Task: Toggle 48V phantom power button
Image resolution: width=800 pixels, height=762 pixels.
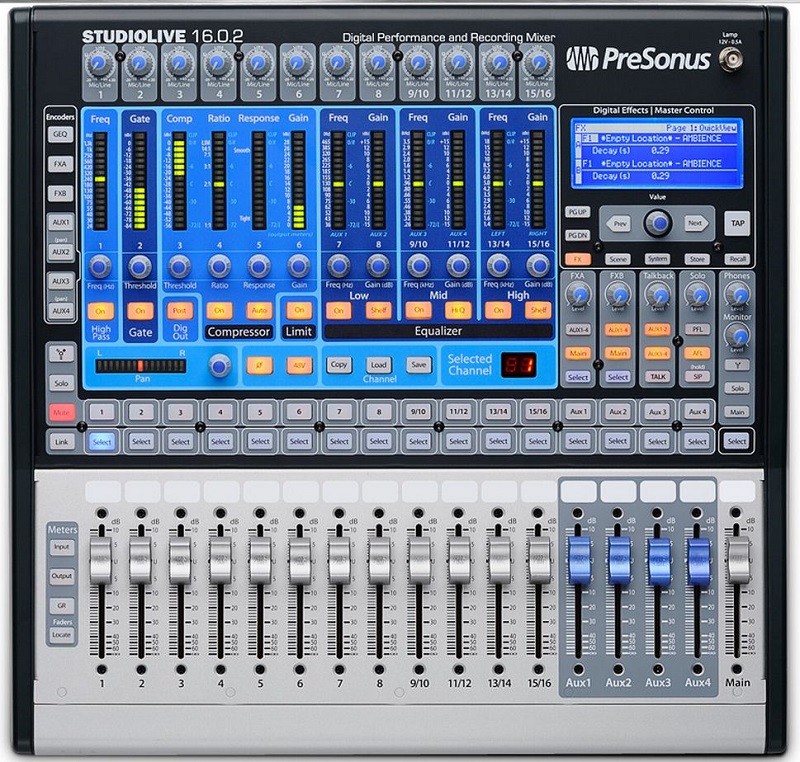Action: [298, 366]
